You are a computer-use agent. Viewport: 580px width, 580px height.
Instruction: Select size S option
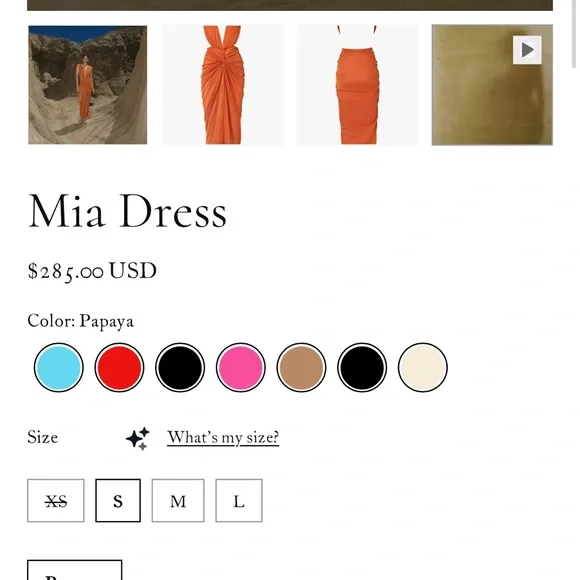[x=118, y=500]
